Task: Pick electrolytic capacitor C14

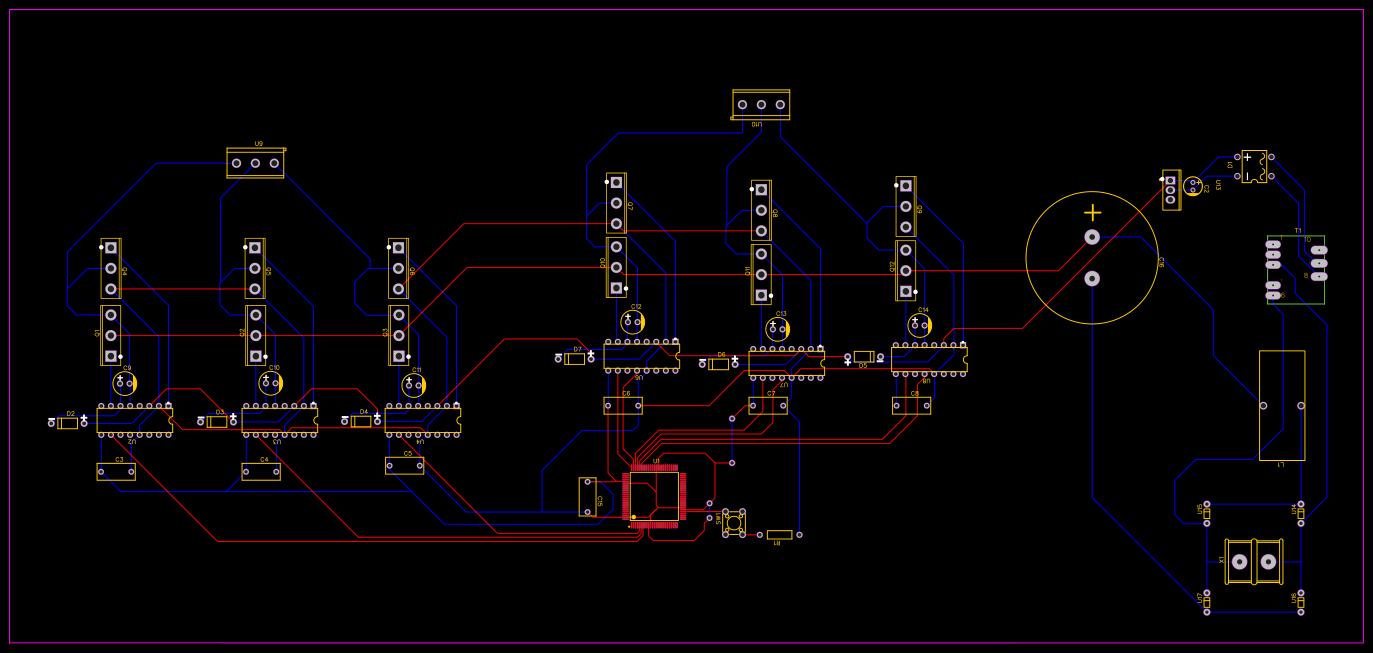Action: pyautogui.click(x=920, y=325)
